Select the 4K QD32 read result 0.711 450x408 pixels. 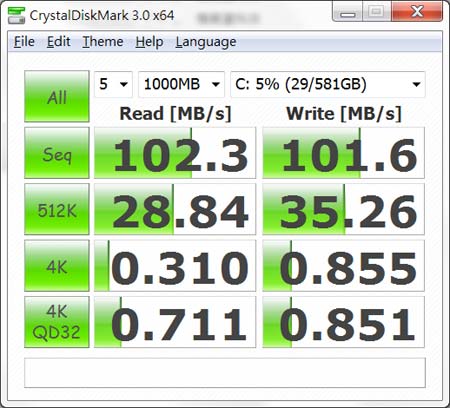(x=175, y=322)
